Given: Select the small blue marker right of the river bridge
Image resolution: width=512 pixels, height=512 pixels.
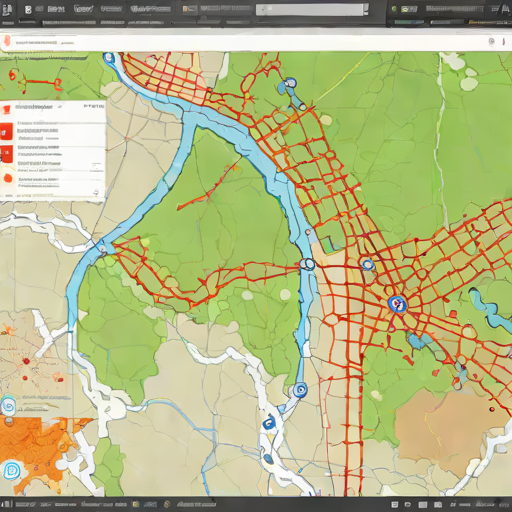Looking at the screenshot, I should [368, 265].
